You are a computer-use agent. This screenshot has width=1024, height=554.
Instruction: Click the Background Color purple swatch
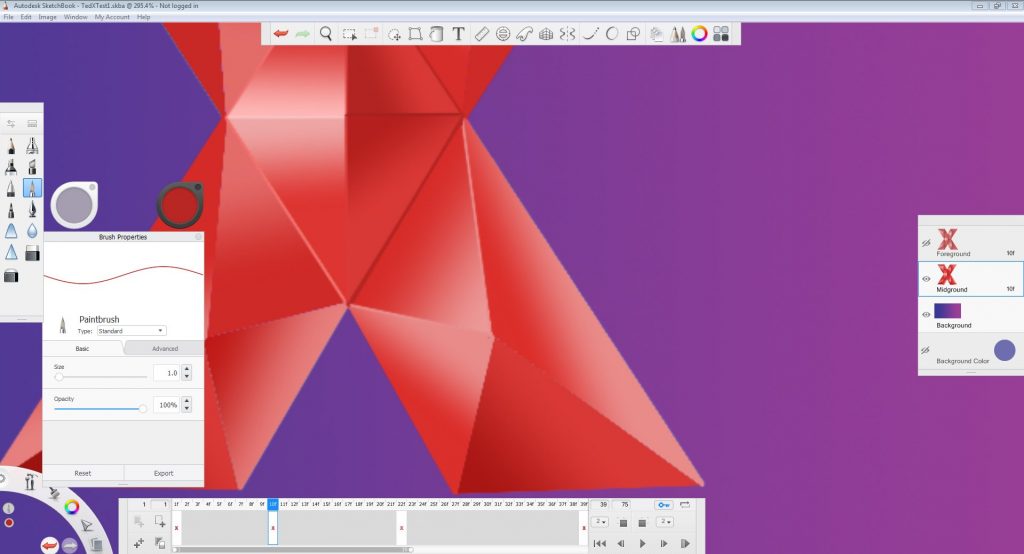[x=1004, y=351]
